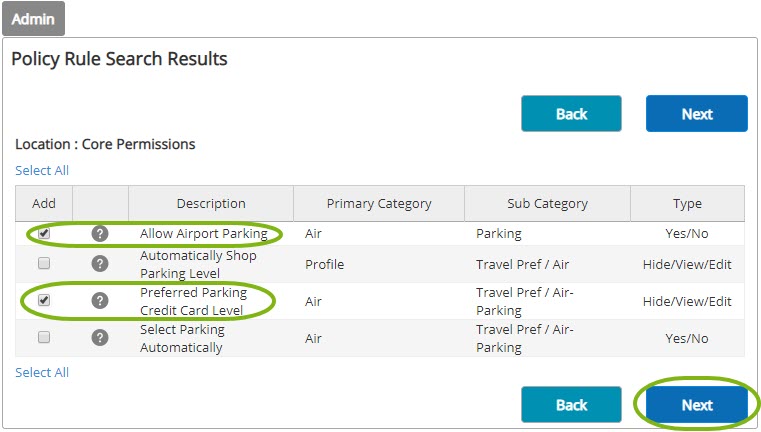Open help icon for Allow Airport Parking
The height and width of the screenshot is (432, 761).
99,234
